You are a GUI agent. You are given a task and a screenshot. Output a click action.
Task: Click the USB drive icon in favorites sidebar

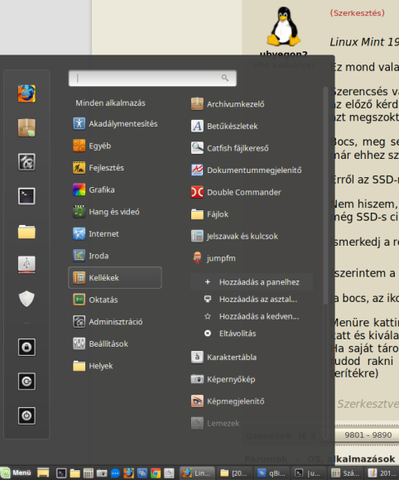(x=27, y=264)
